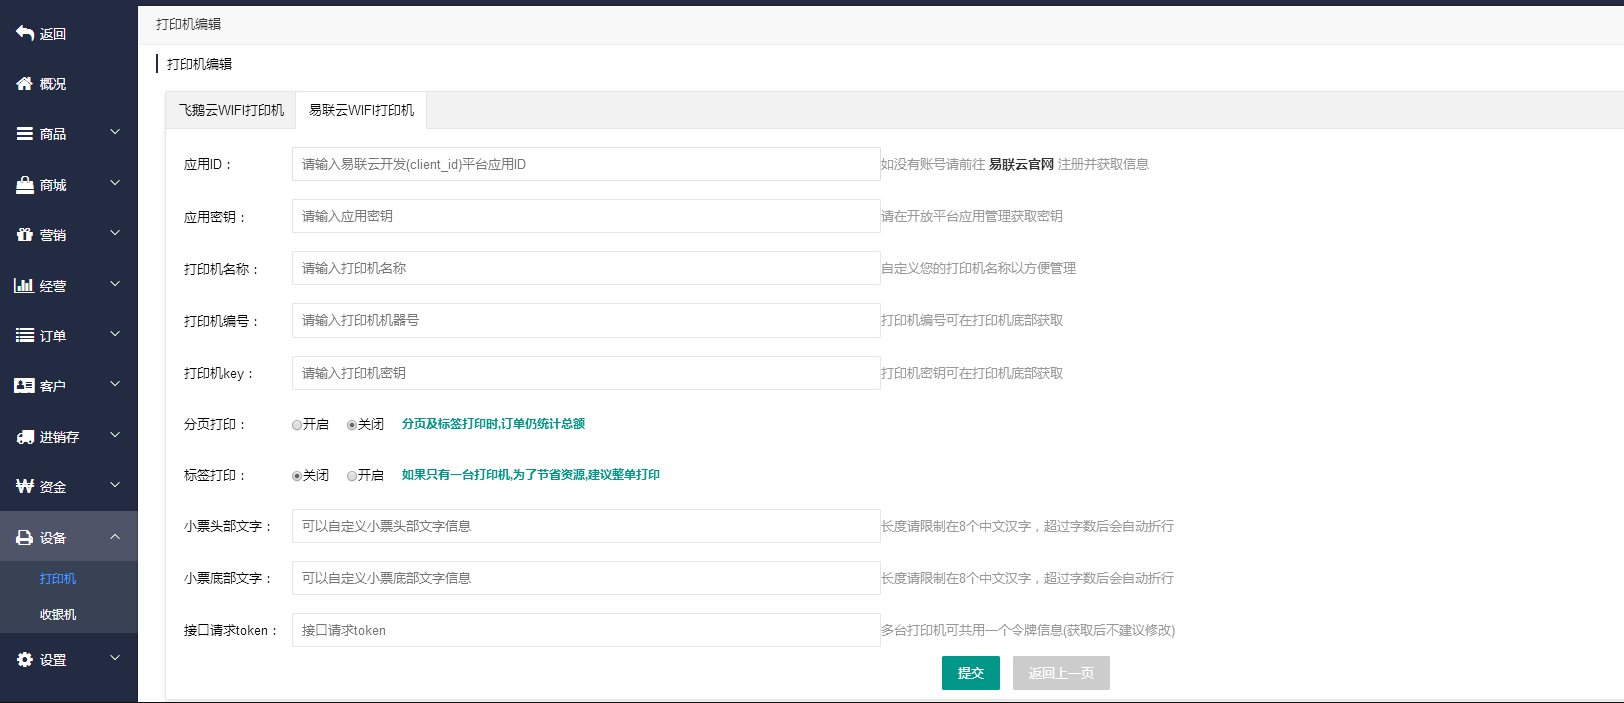Click hint 如果只有一台打印机,为了节省资源,建议整单打印

click(x=531, y=475)
